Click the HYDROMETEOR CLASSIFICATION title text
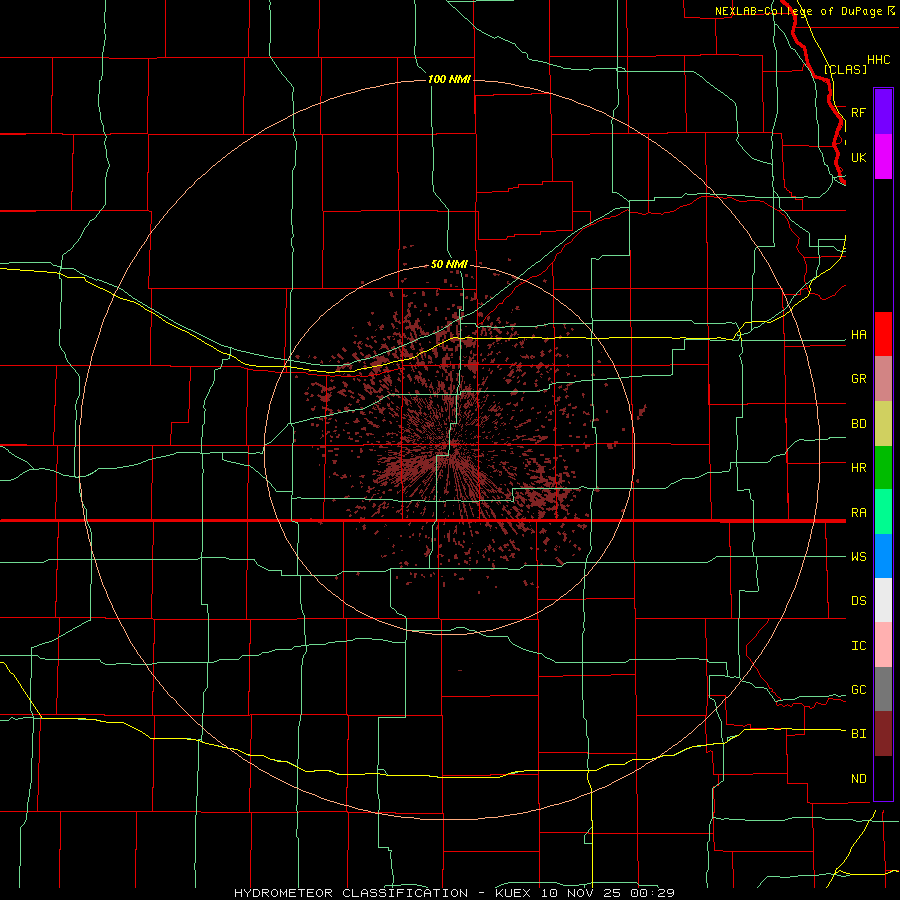The image size is (900, 900). [x=351, y=893]
